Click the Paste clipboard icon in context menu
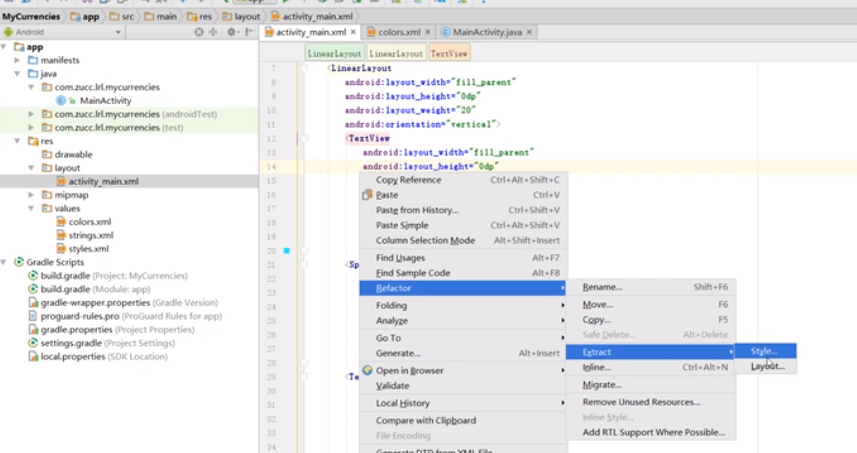 [x=367, y=195]
